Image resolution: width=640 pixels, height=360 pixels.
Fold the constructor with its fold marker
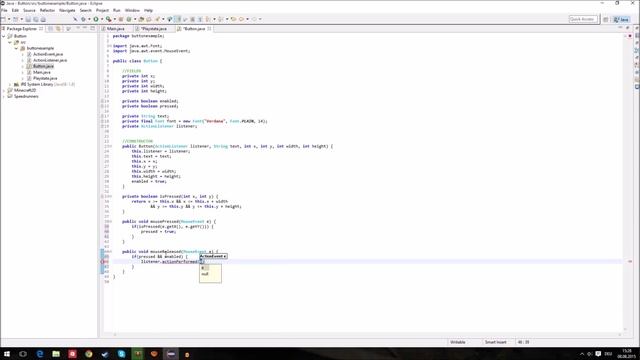(110, 146)
